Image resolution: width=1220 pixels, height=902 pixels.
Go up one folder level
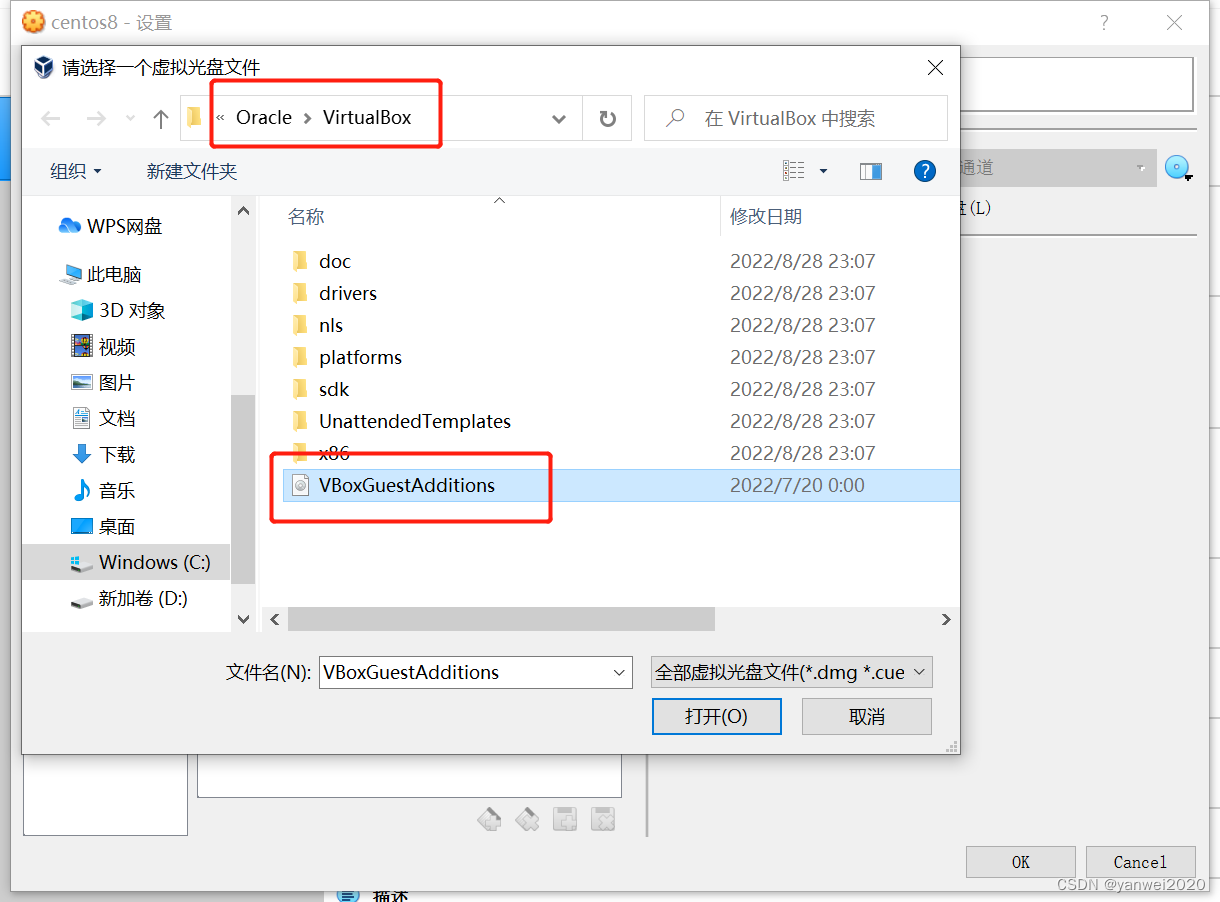tap(160, 118)
